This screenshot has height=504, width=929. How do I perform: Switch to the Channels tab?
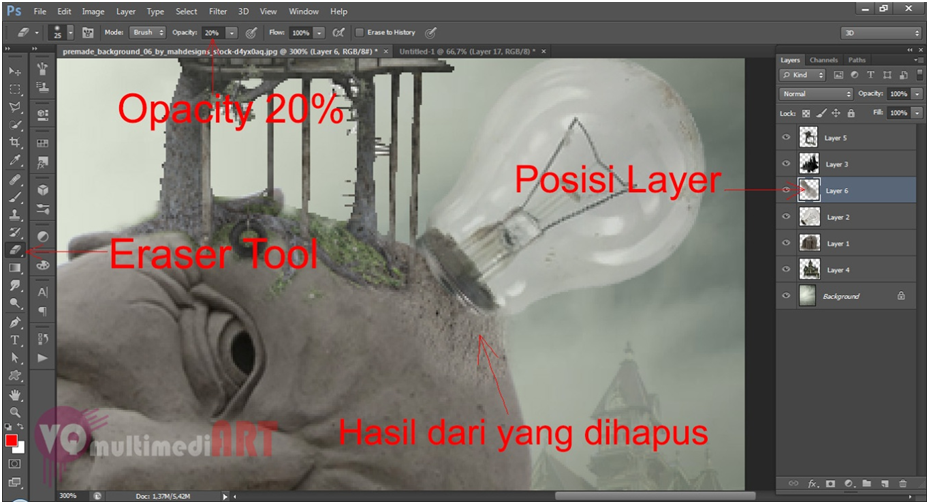824,60
